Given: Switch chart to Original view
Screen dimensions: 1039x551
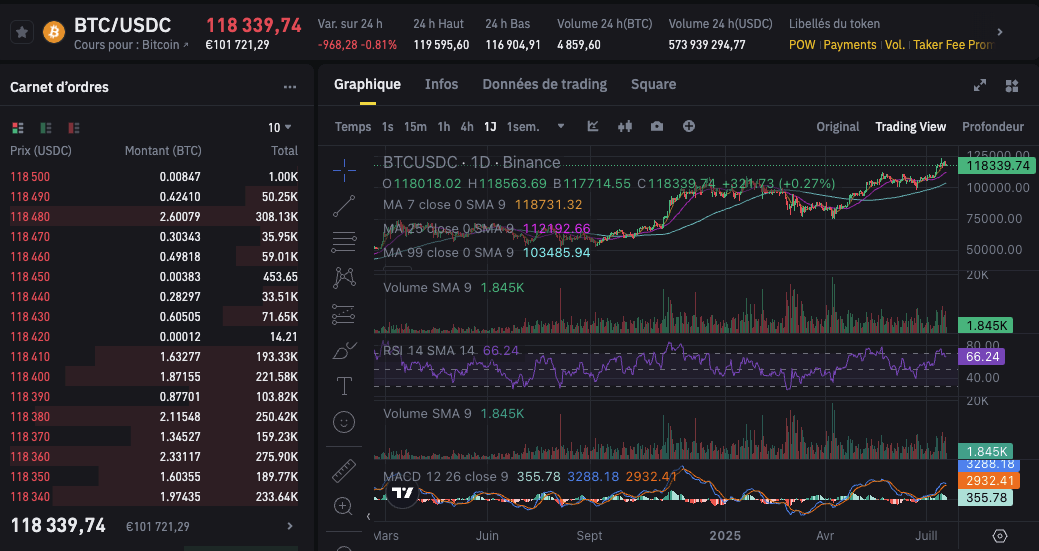Looking at the screenshot, I should 838,126.
